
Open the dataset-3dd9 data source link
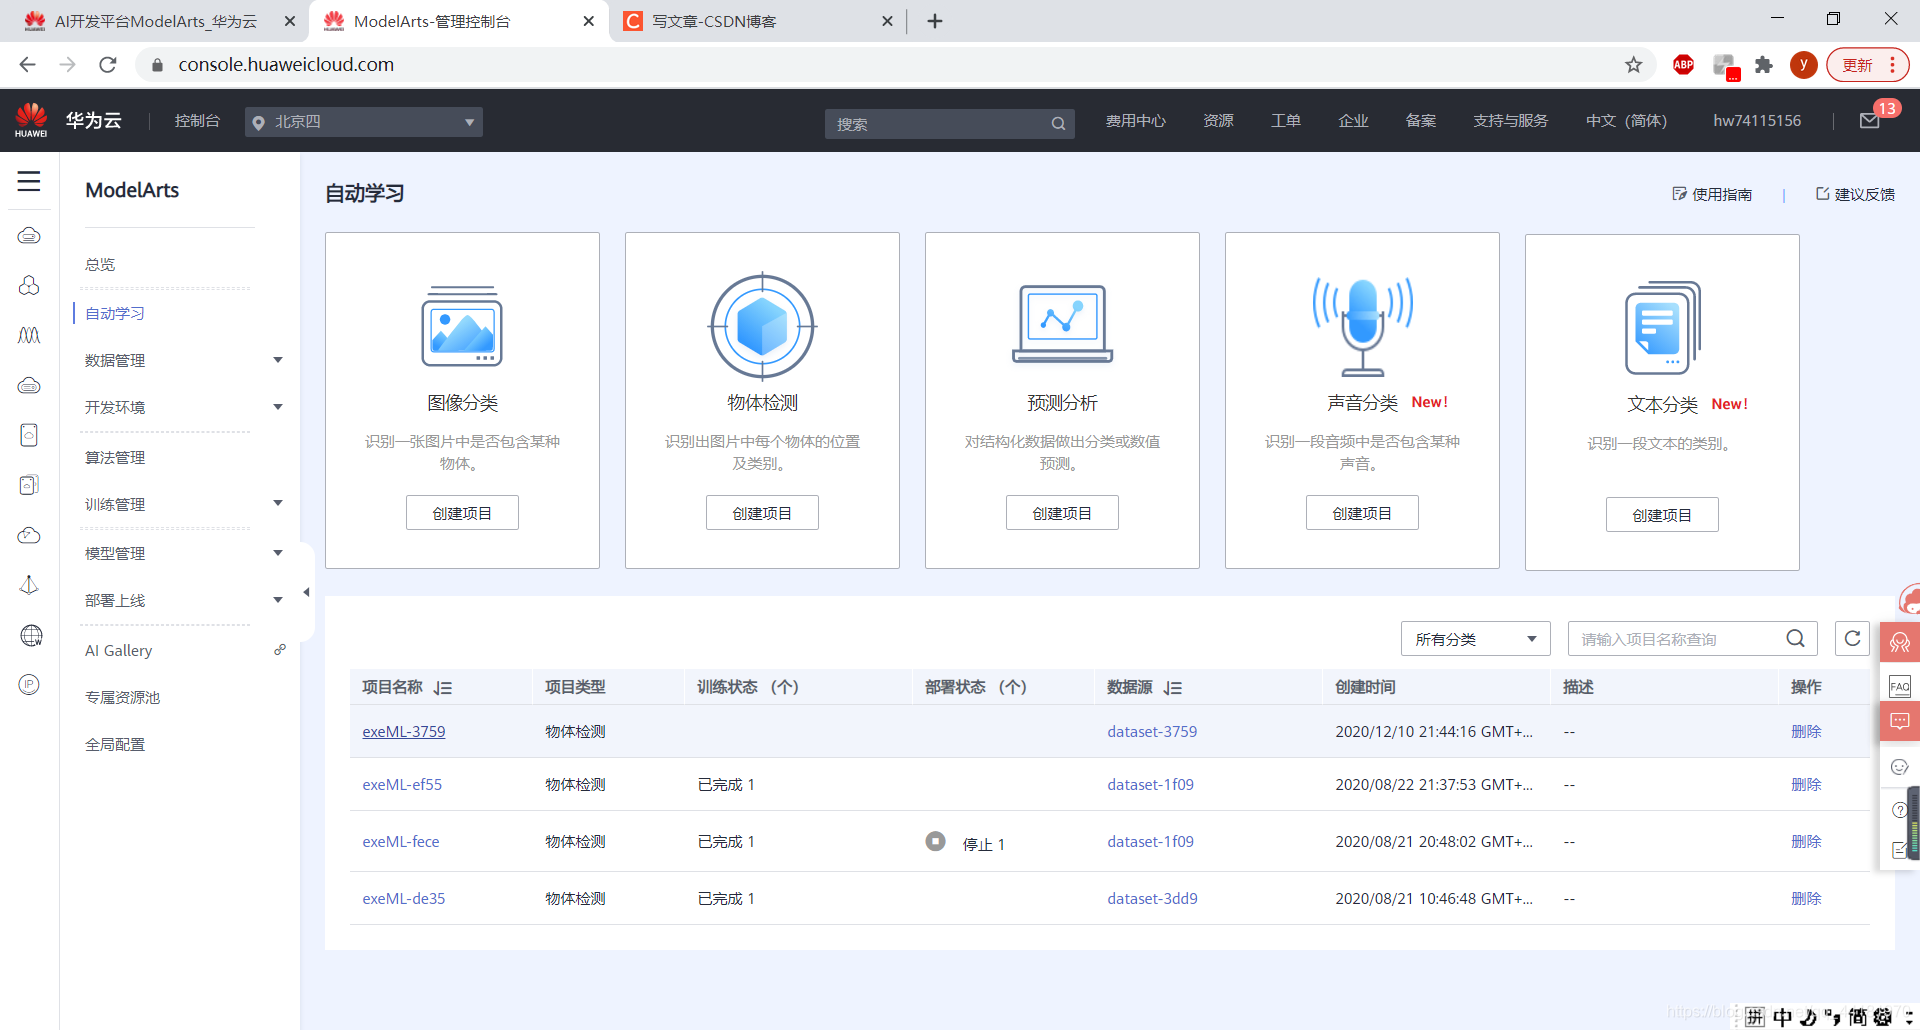tap(1152, 898)
